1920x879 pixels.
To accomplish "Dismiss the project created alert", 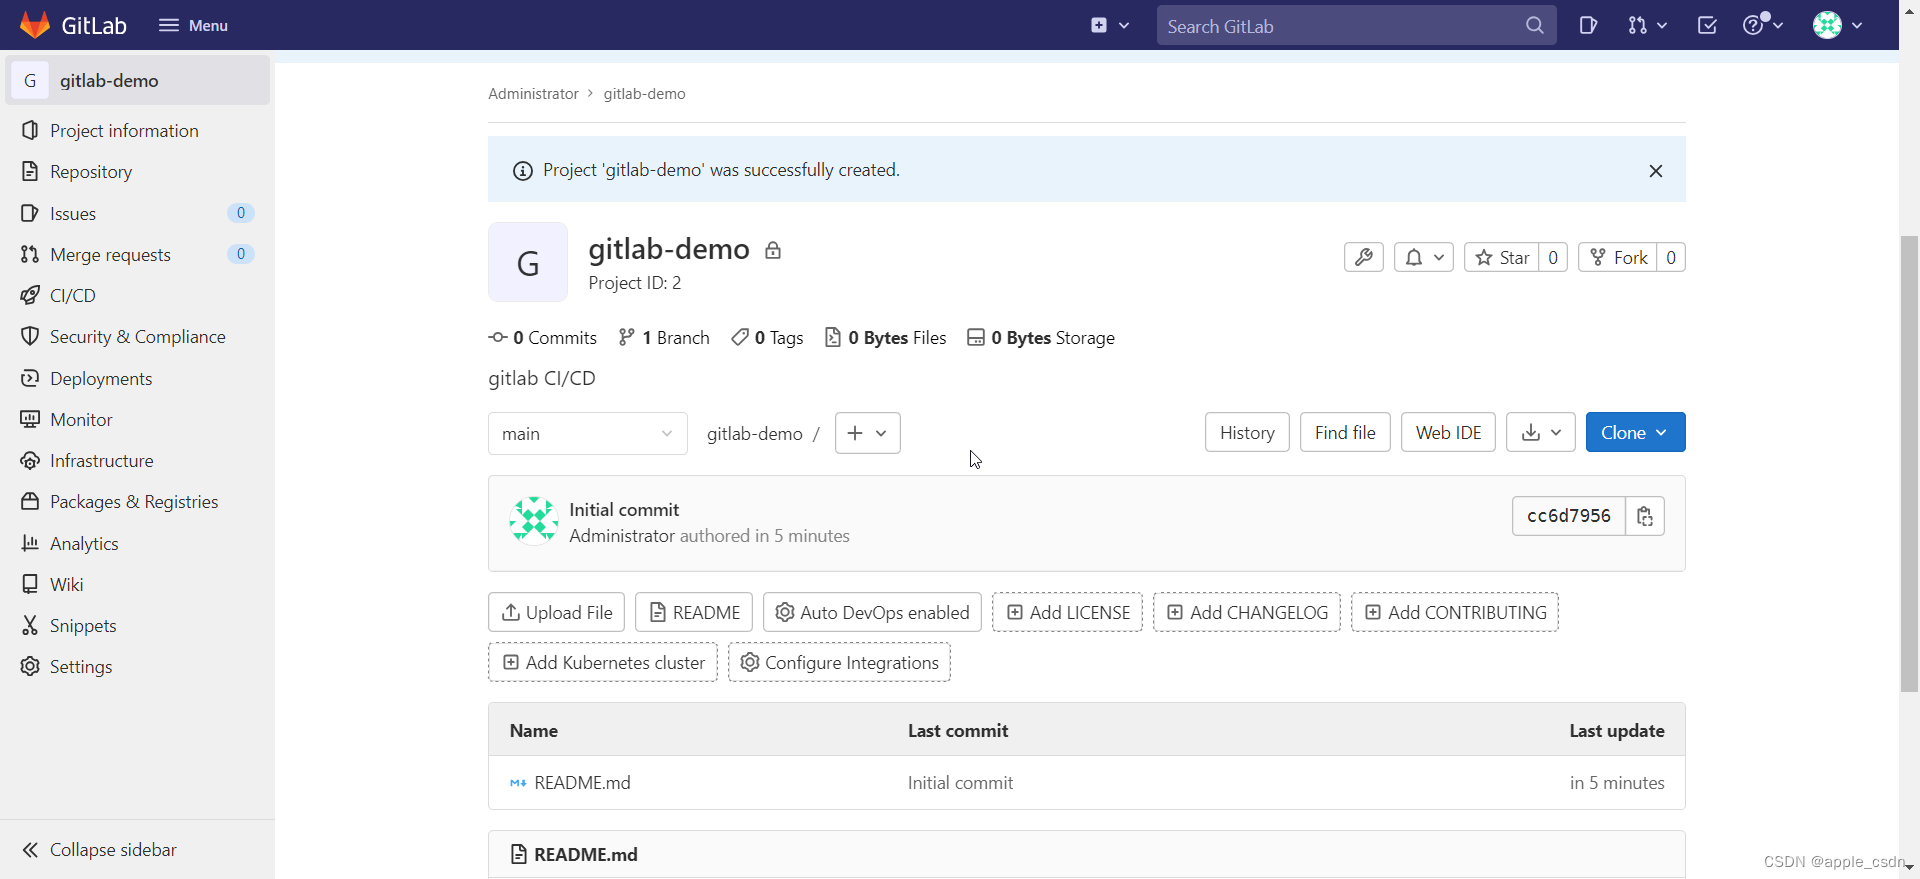I will 1656,171.
